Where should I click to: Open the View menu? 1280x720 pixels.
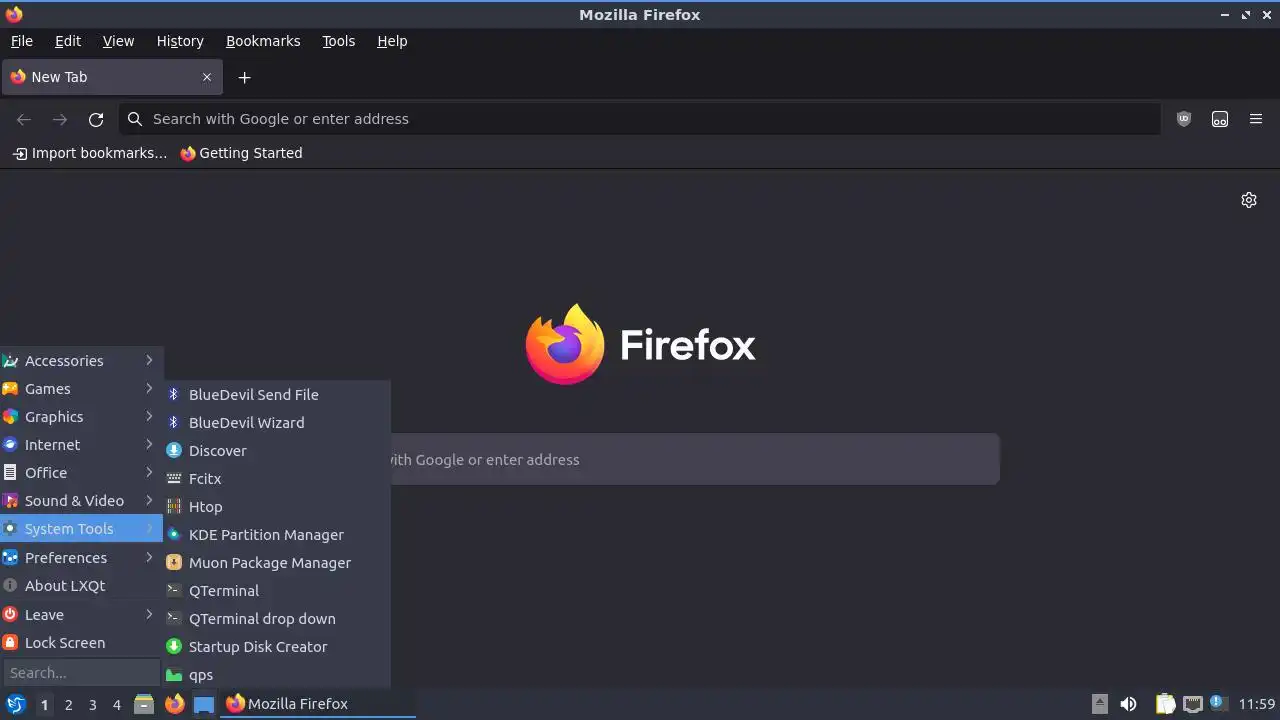(118, 41)
